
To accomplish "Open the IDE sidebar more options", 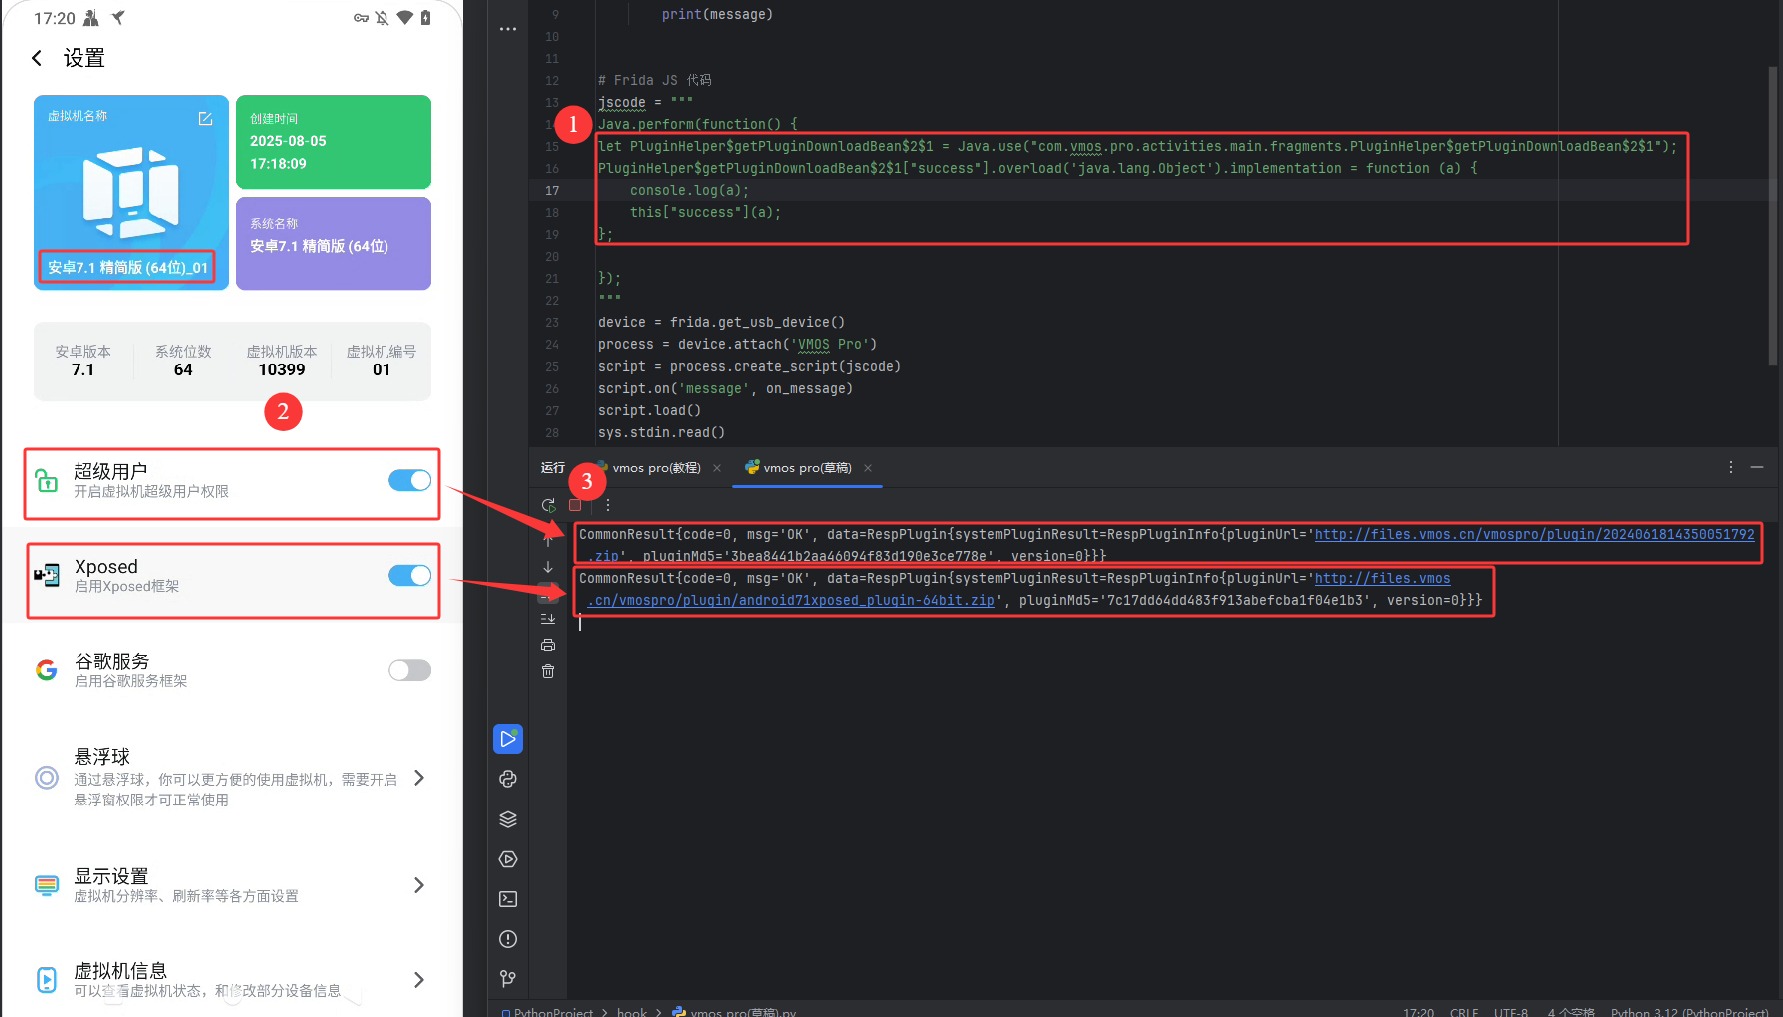I will coord(508,29).
